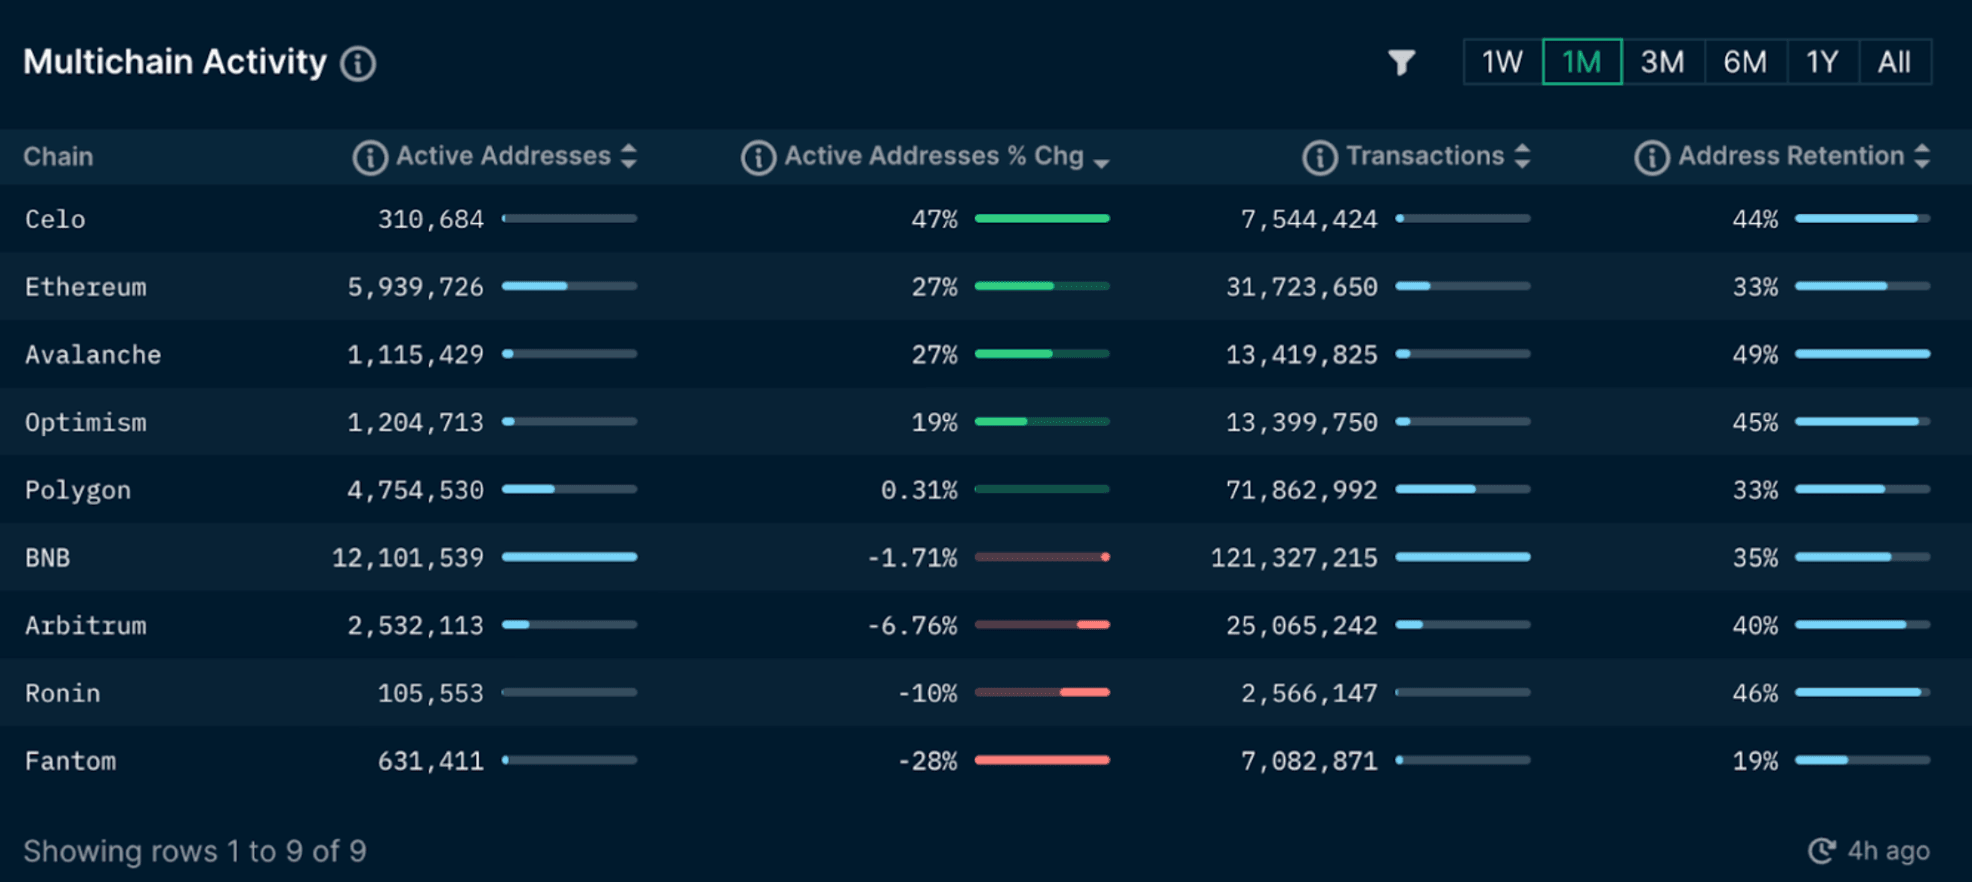Sort by Active Addresses using sort arrows
The height and width of the screenshot is (882, 1972).
(x=629, y=157)
